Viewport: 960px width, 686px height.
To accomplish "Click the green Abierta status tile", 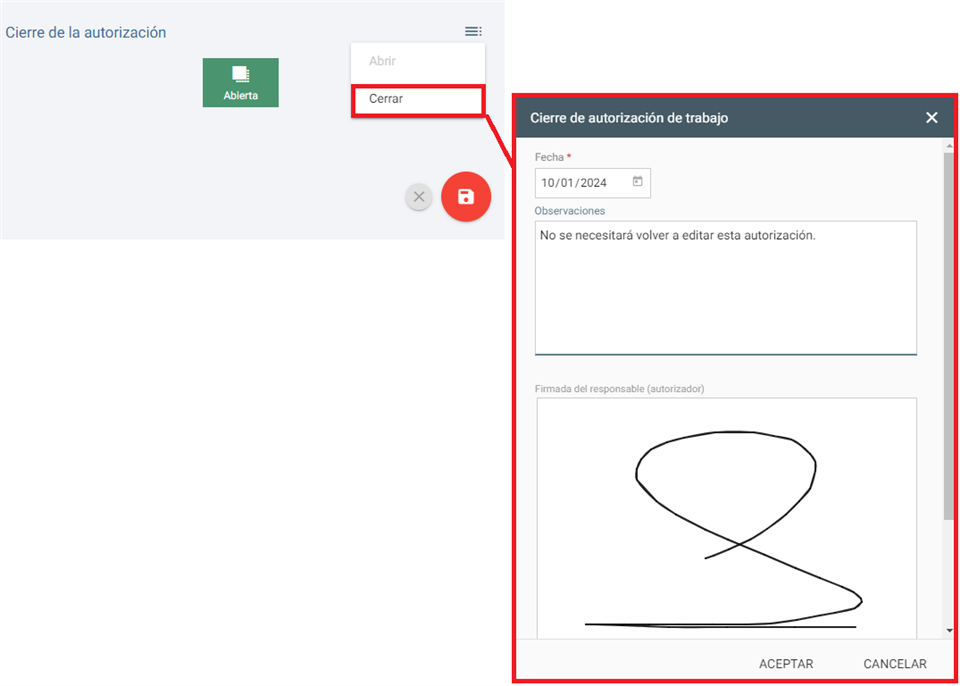I will coord(241,83).
